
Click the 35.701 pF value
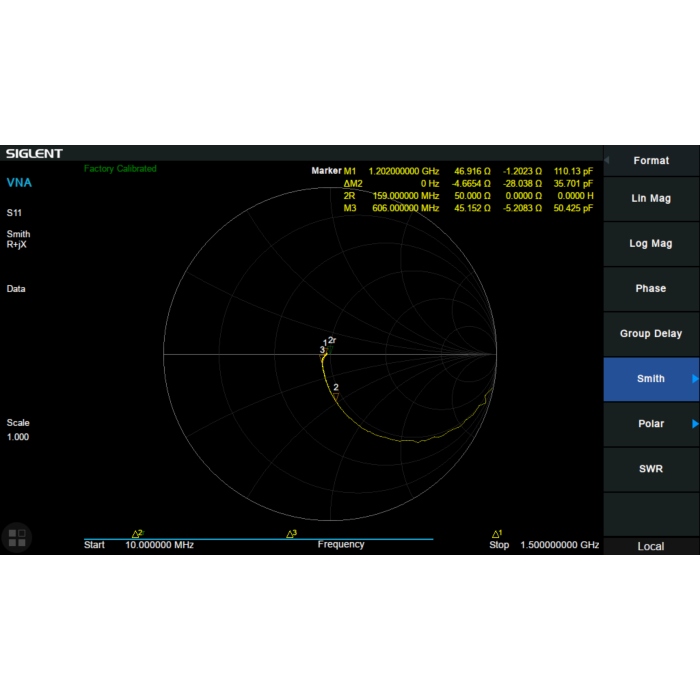[573, 183]
